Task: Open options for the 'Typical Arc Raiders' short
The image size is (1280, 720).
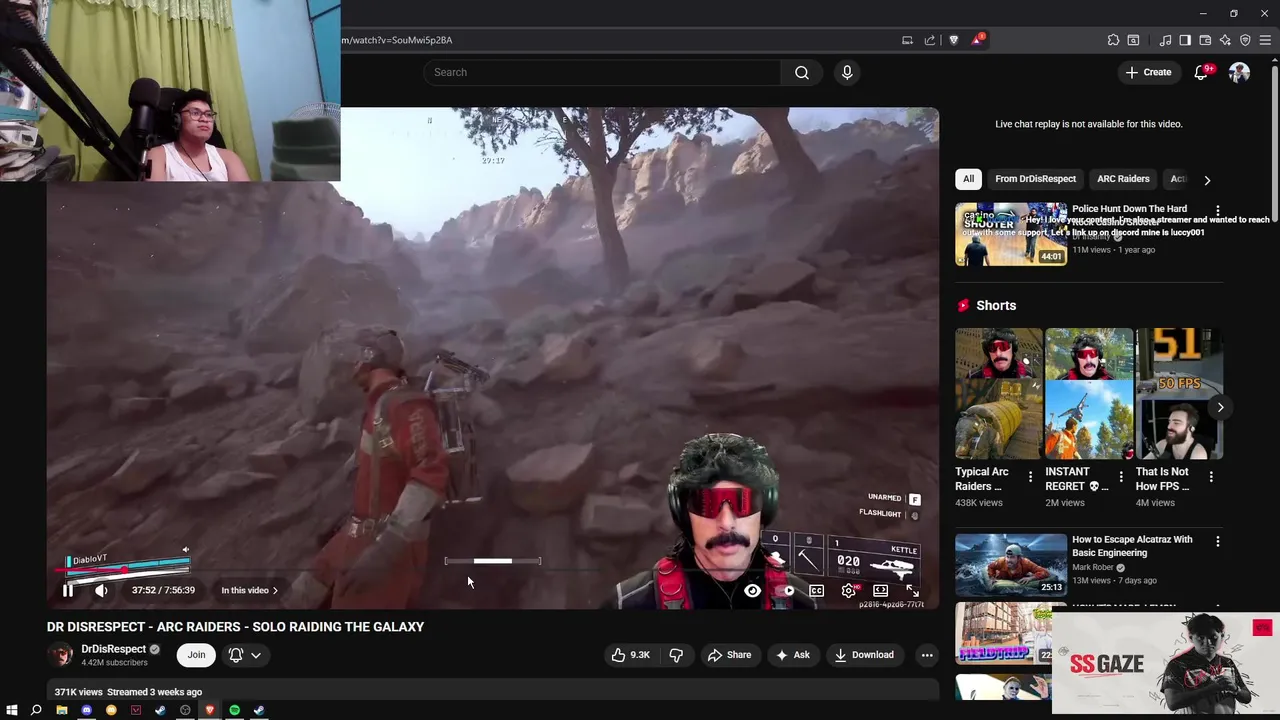Action: (1030, 477)
